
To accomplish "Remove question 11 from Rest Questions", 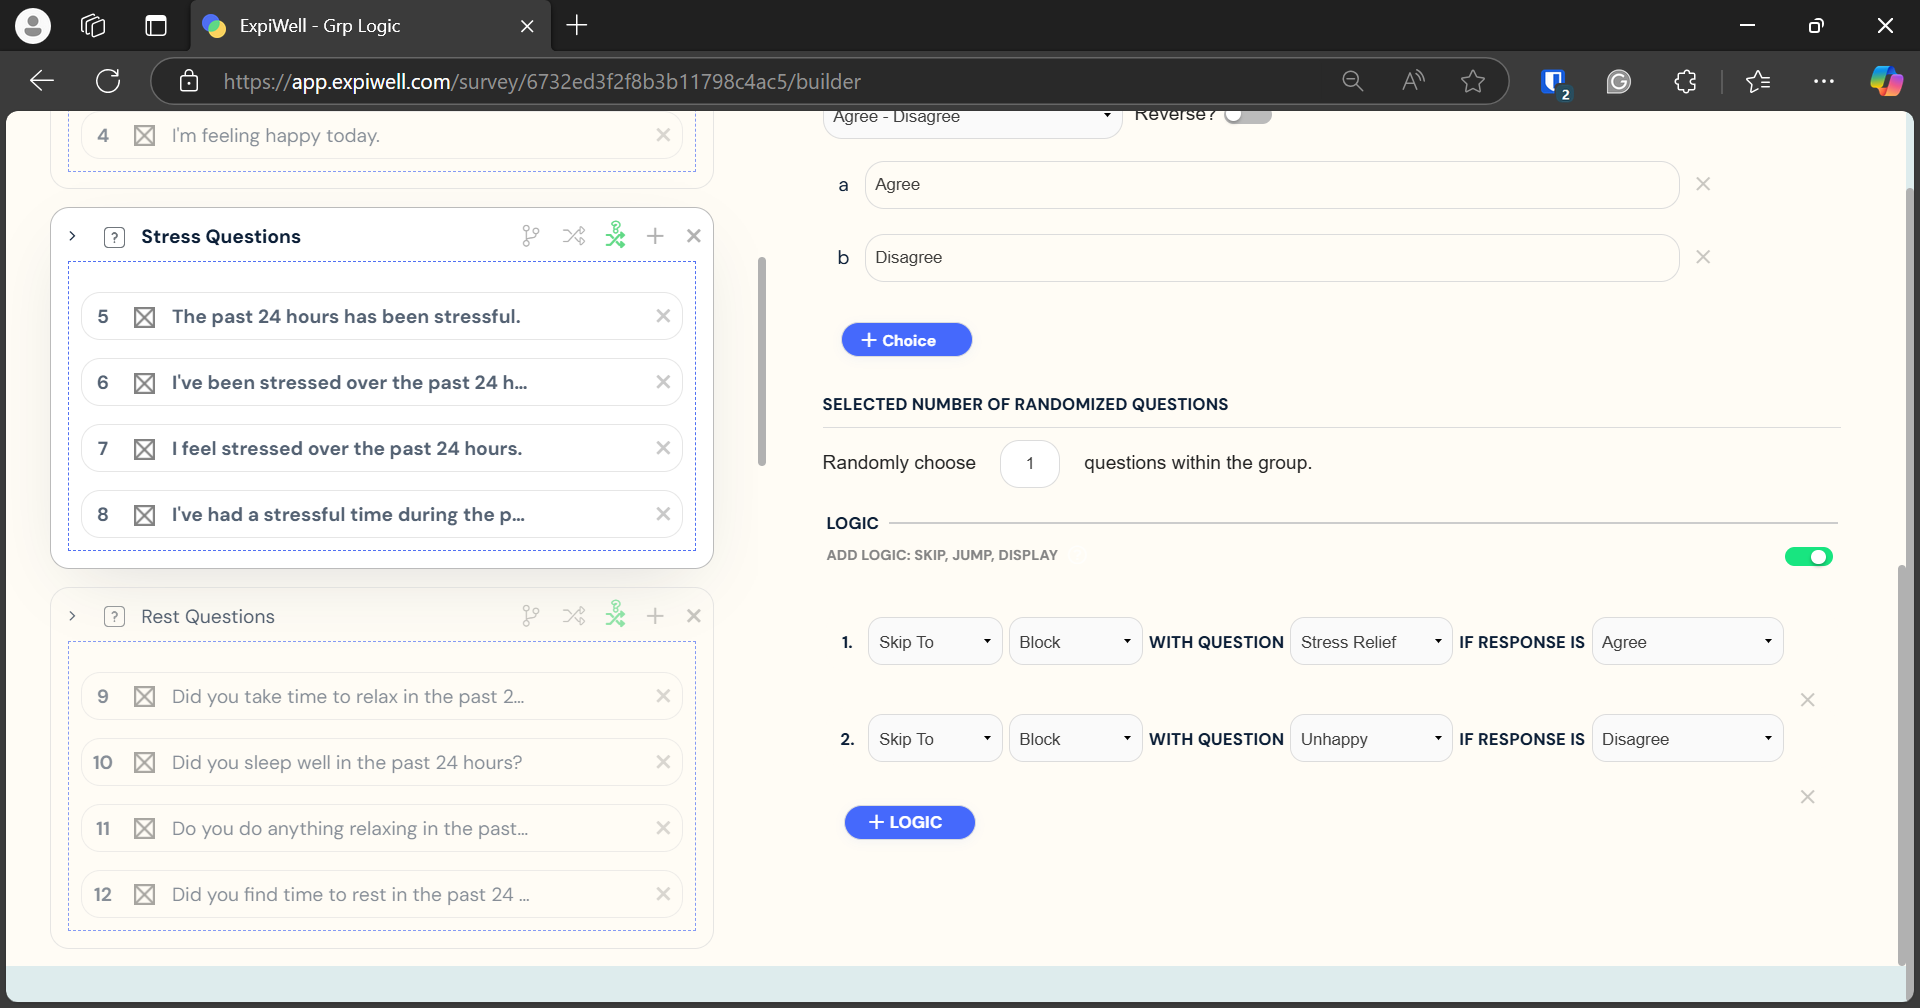I will click(663, 828).
